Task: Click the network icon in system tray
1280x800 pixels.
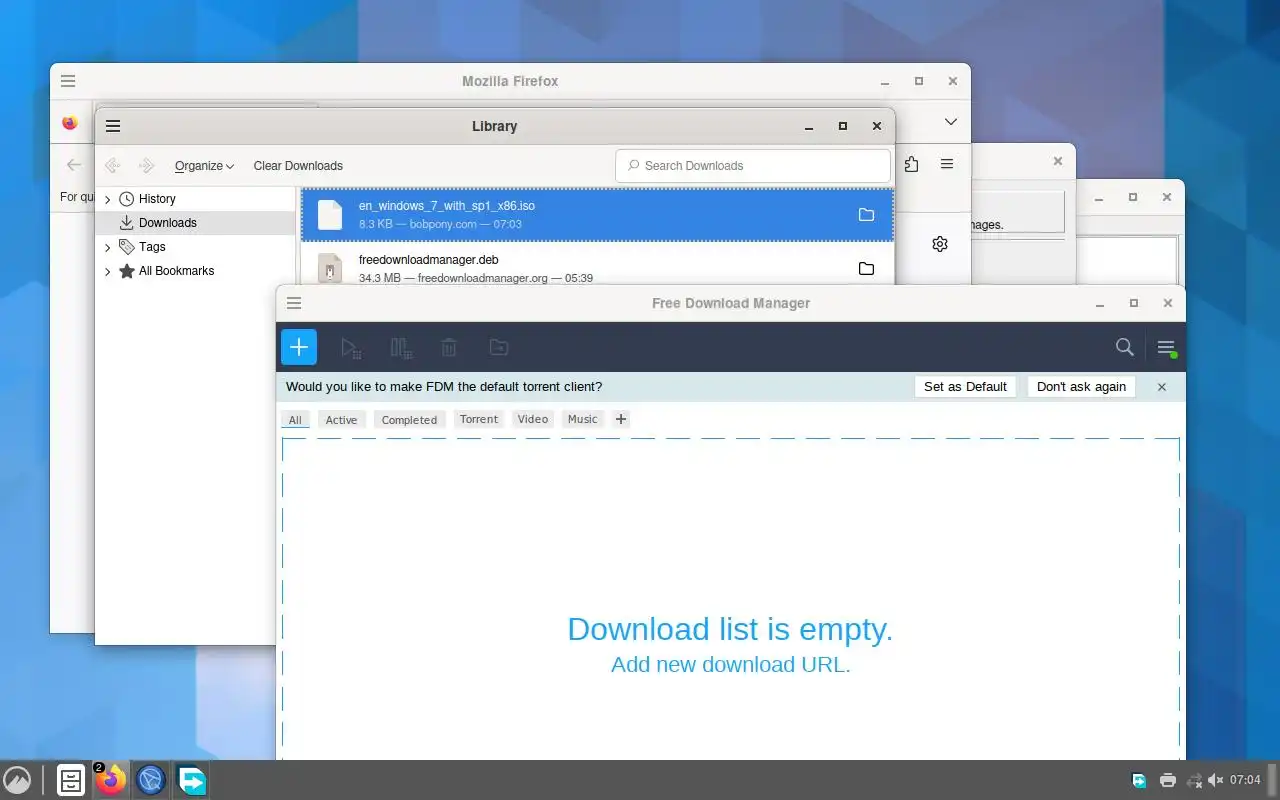Action: tap(1193, 780)
